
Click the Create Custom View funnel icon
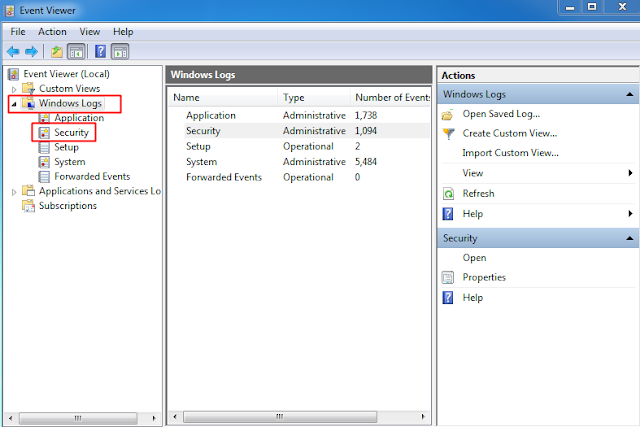point(448,133)
